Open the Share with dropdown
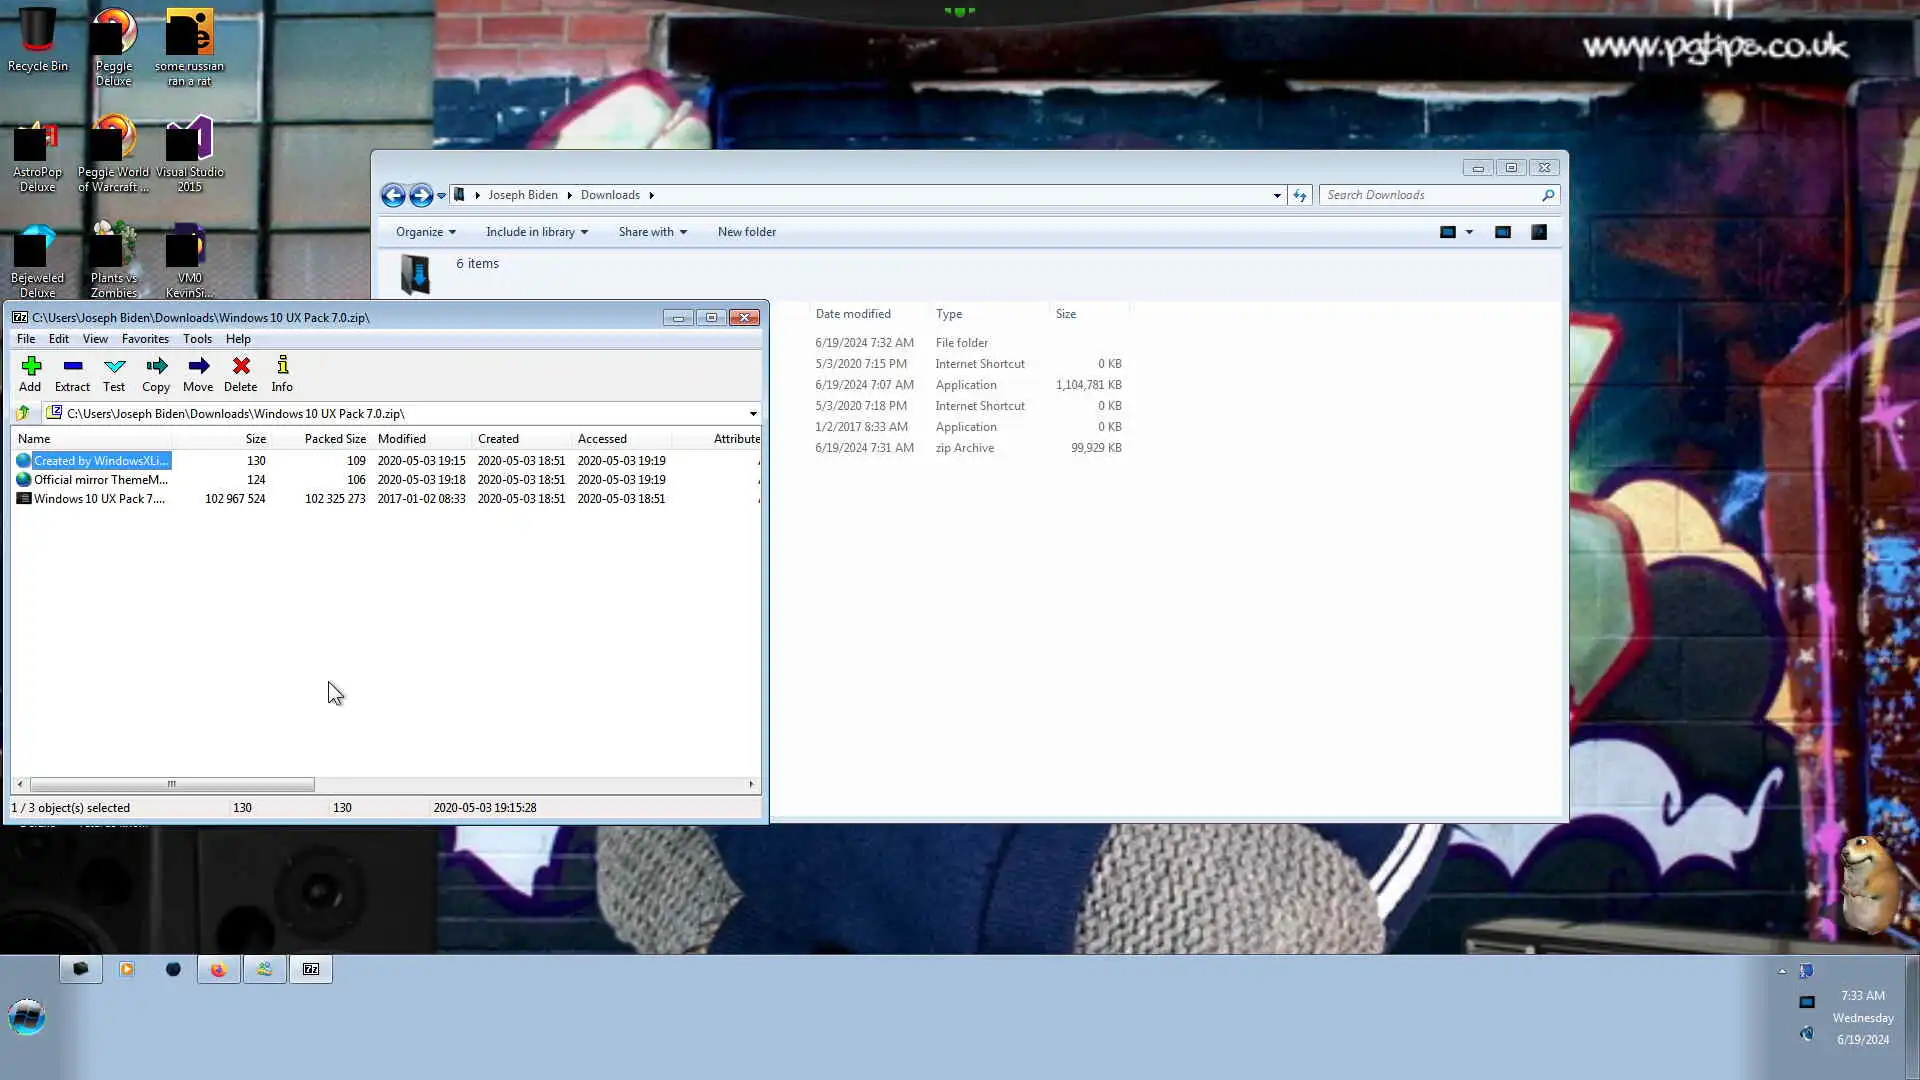Viewport: 1920px width, 1080px height. (652, 232)
